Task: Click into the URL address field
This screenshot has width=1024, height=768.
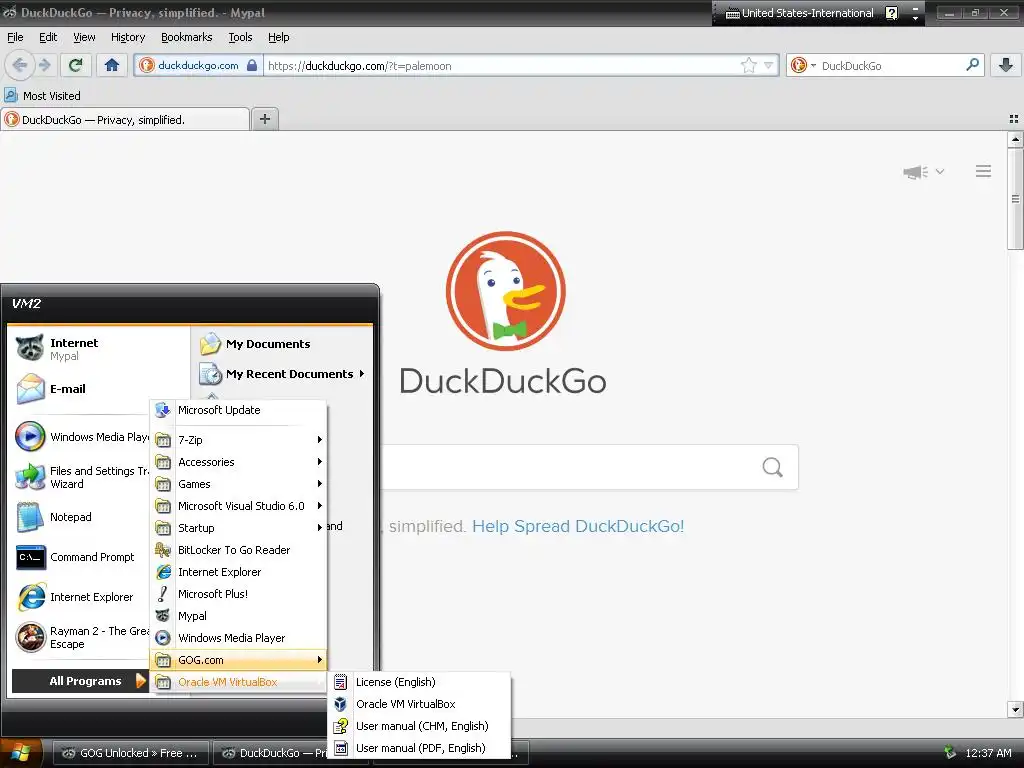Action: point(501,65)
